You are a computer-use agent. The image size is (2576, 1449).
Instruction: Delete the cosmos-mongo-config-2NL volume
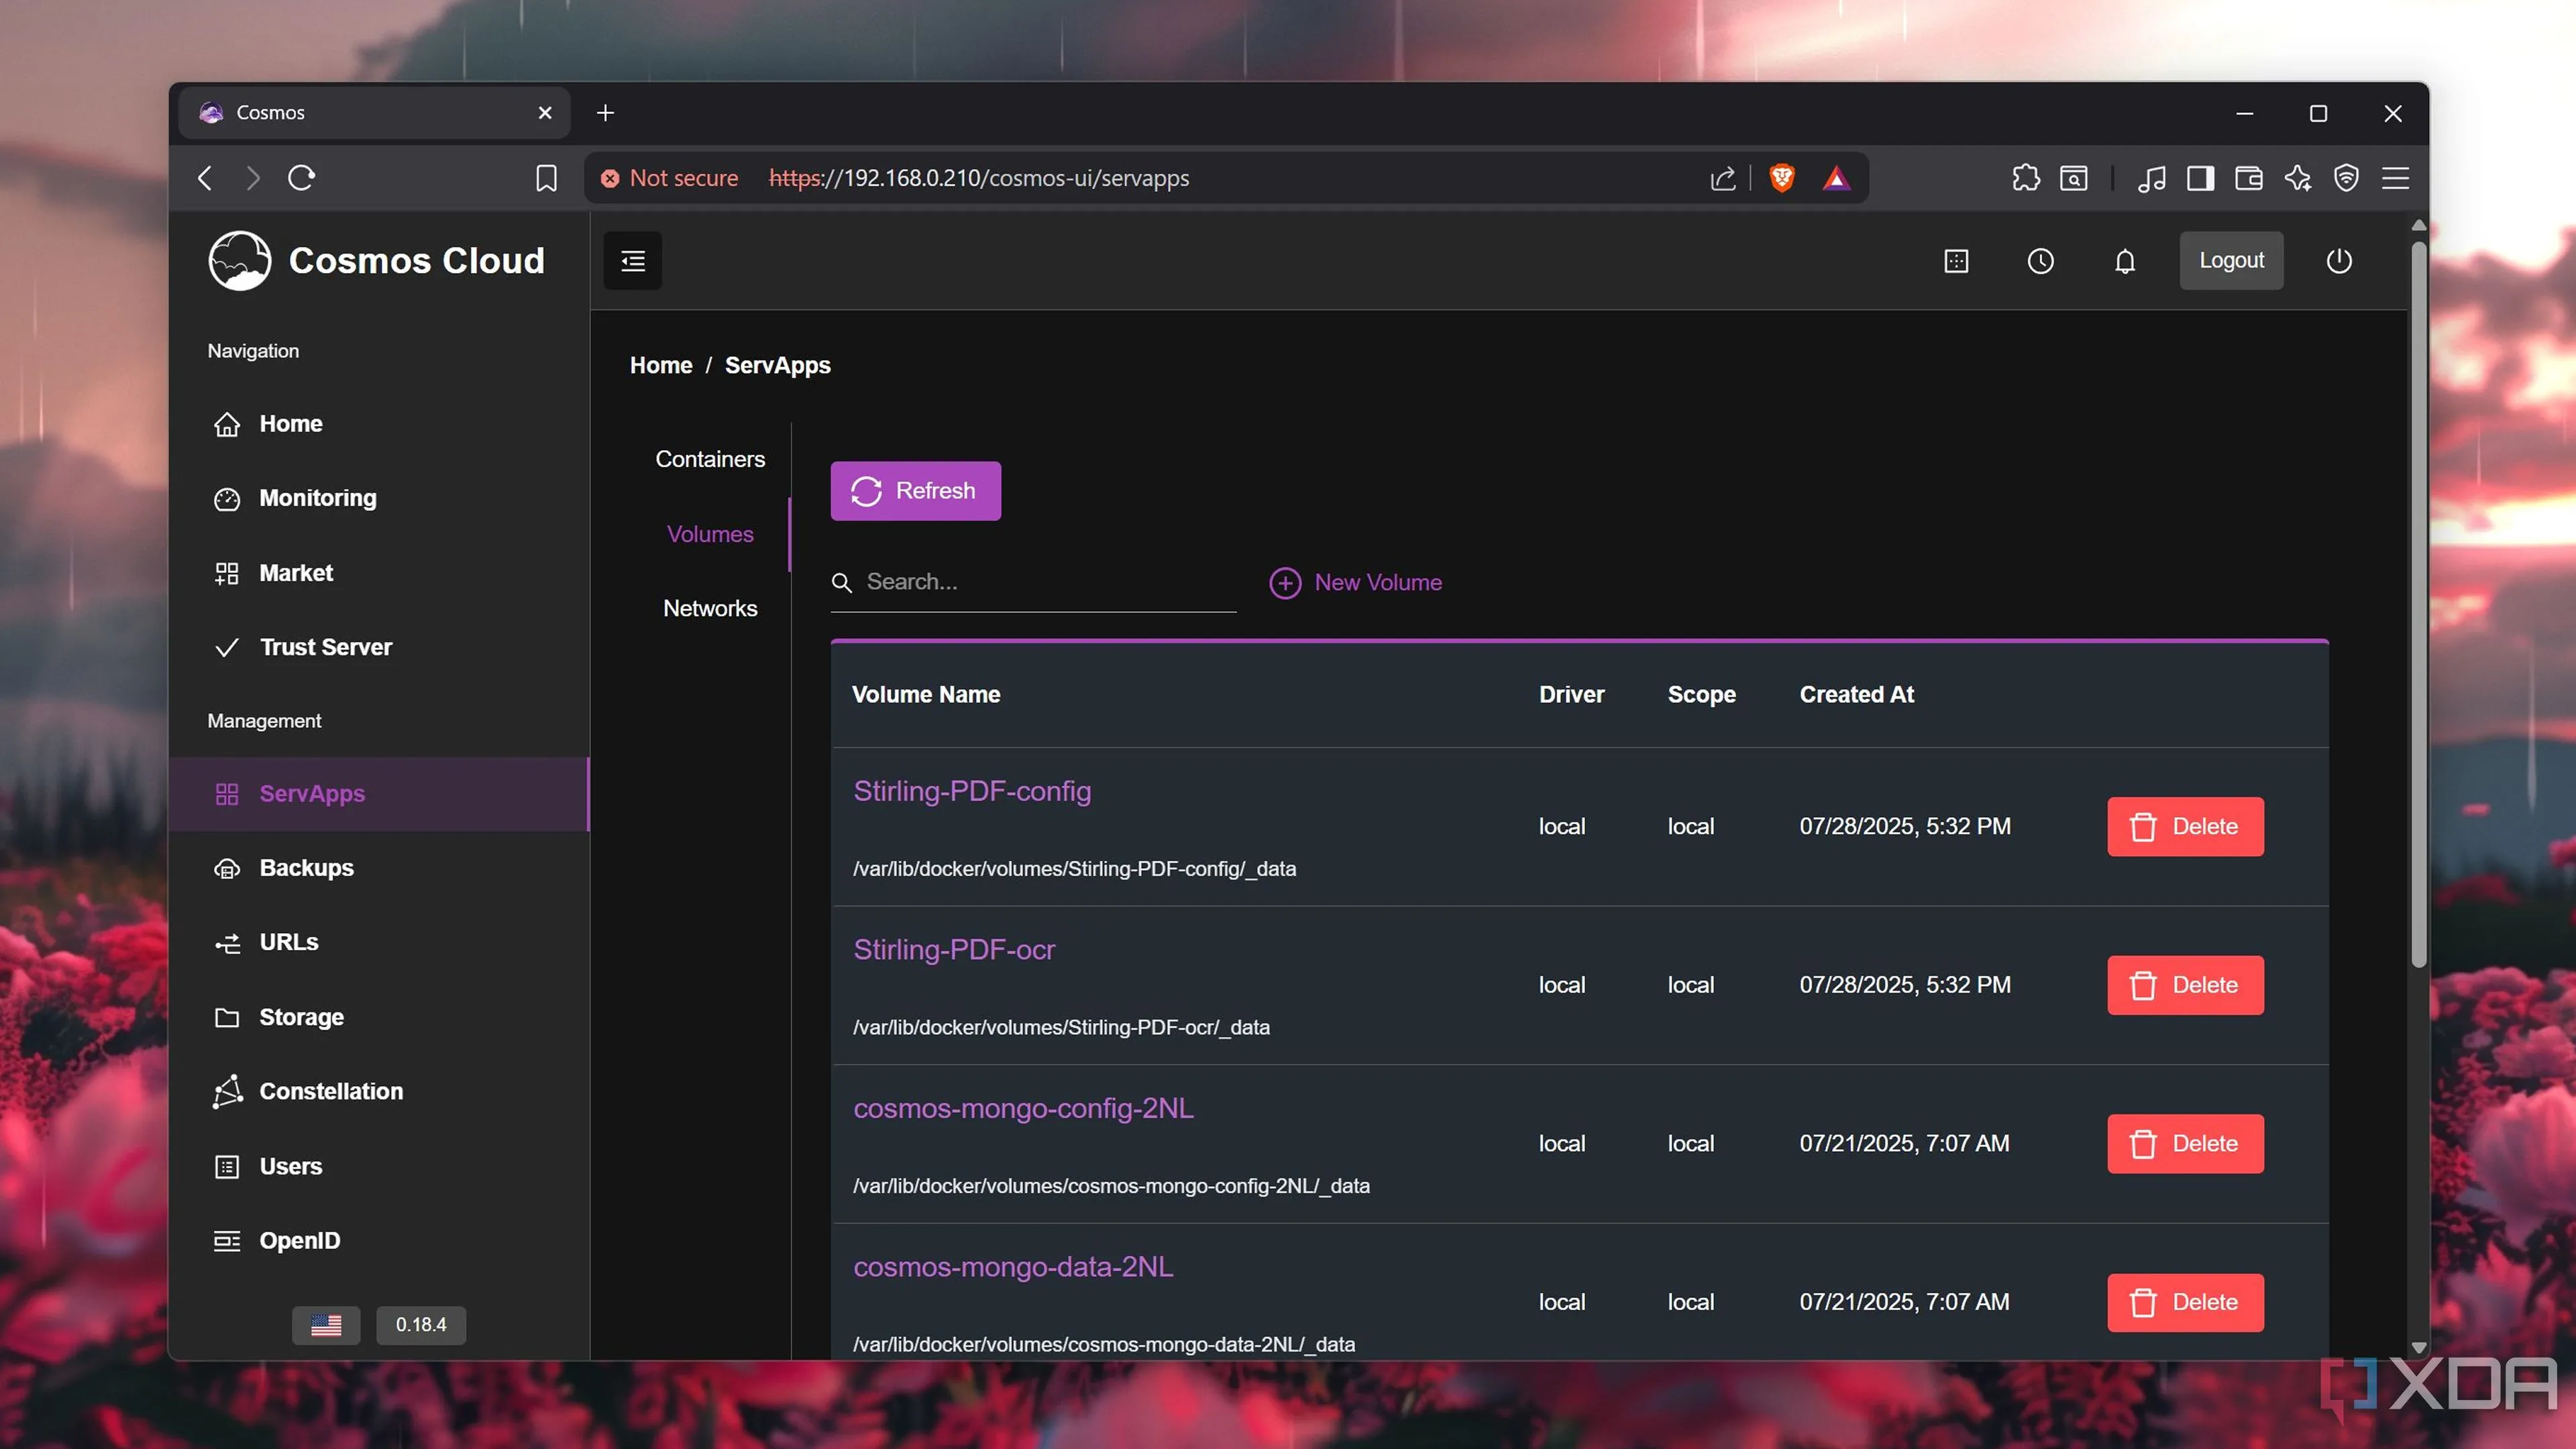(x=2185, y=1144)
